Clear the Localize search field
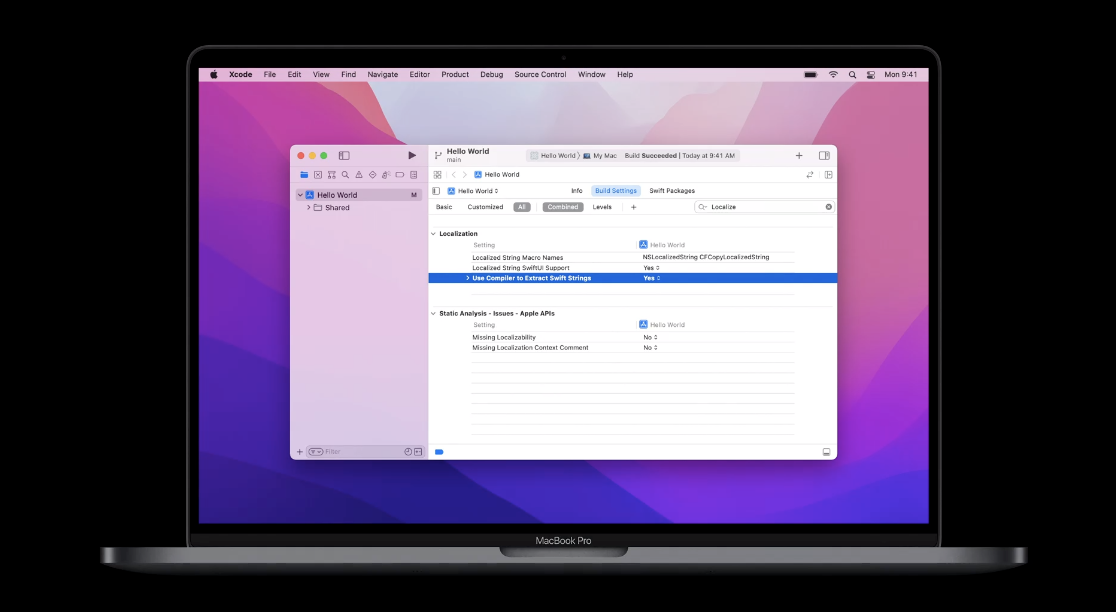The height and width of the screenshot is (612, 1116). tap(828, 207)
